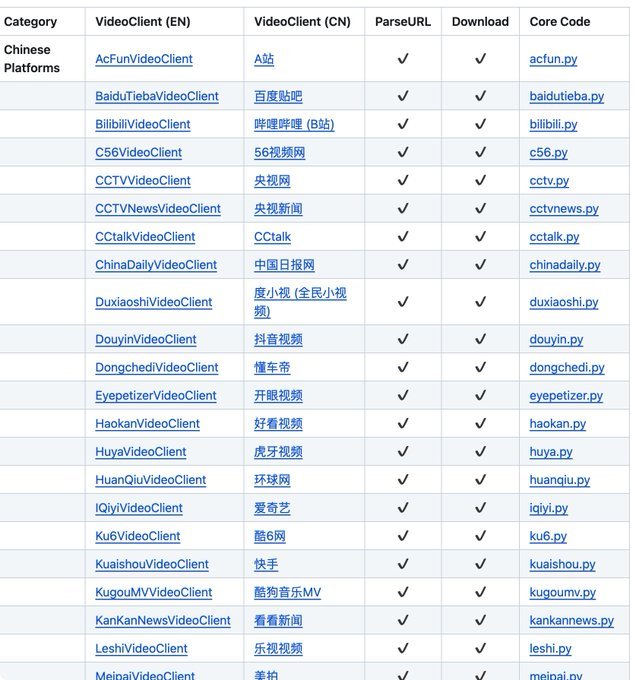Open the ku6.py file link

pos(548,536)
